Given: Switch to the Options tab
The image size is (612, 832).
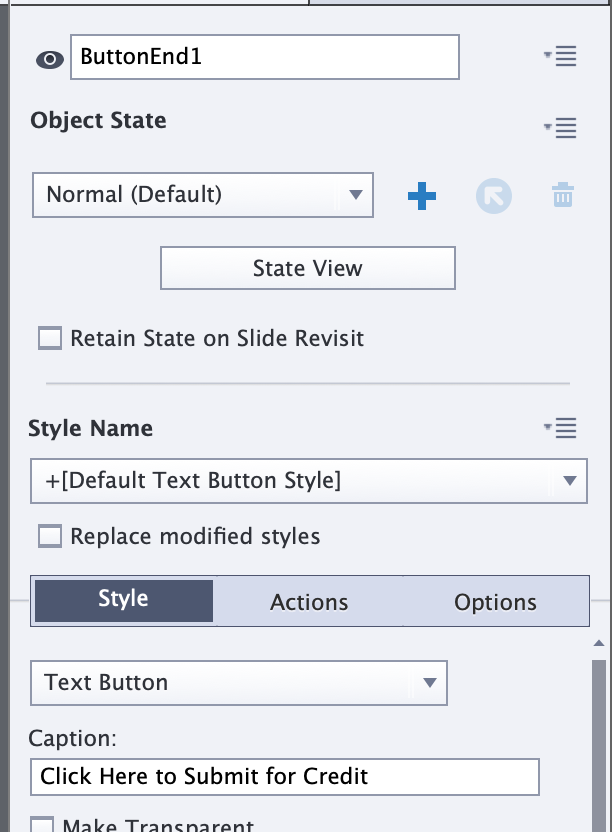Looking at the screenshot, I should point(495,602).
